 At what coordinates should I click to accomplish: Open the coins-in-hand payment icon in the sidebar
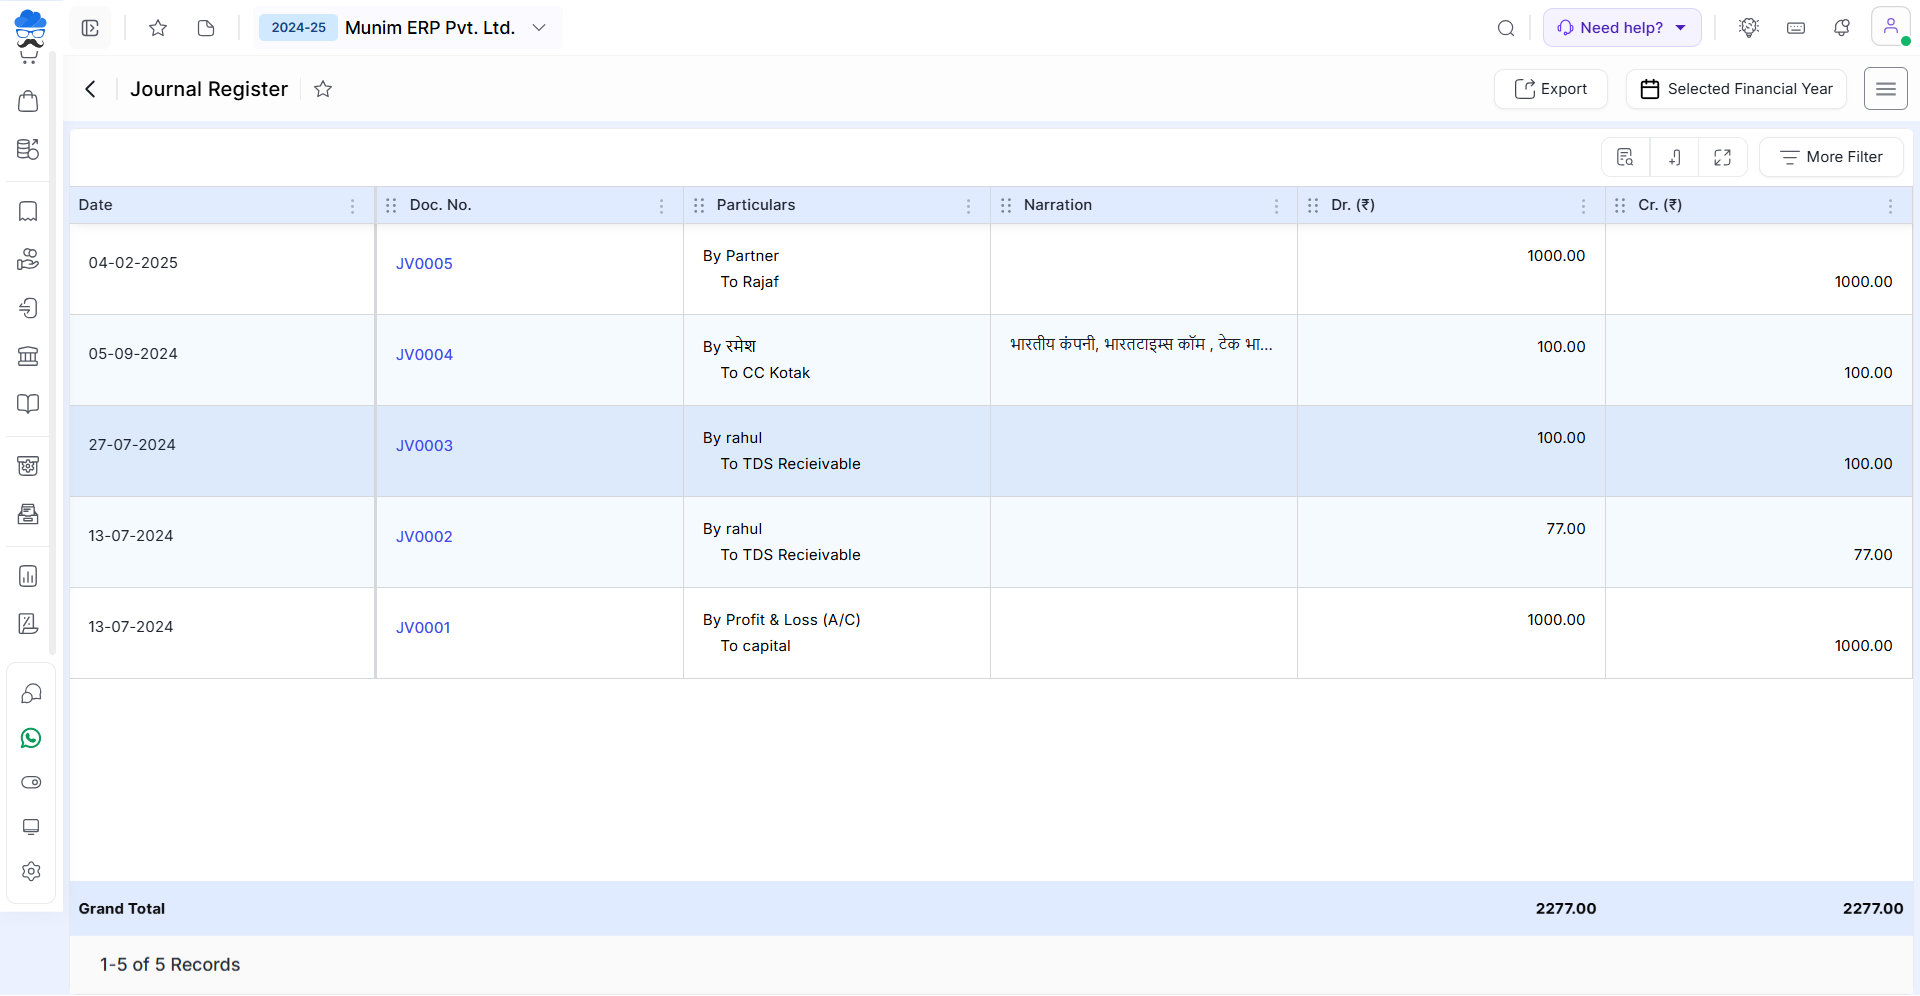29,259
